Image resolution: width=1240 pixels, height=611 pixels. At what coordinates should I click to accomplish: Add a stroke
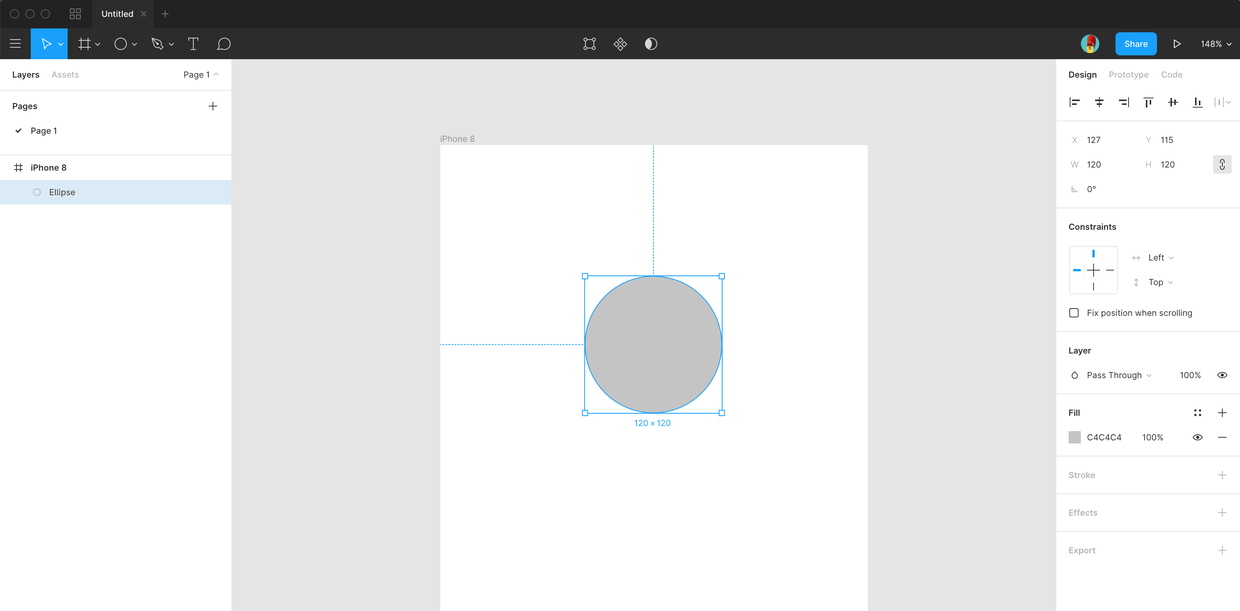tap(1222, 475)
